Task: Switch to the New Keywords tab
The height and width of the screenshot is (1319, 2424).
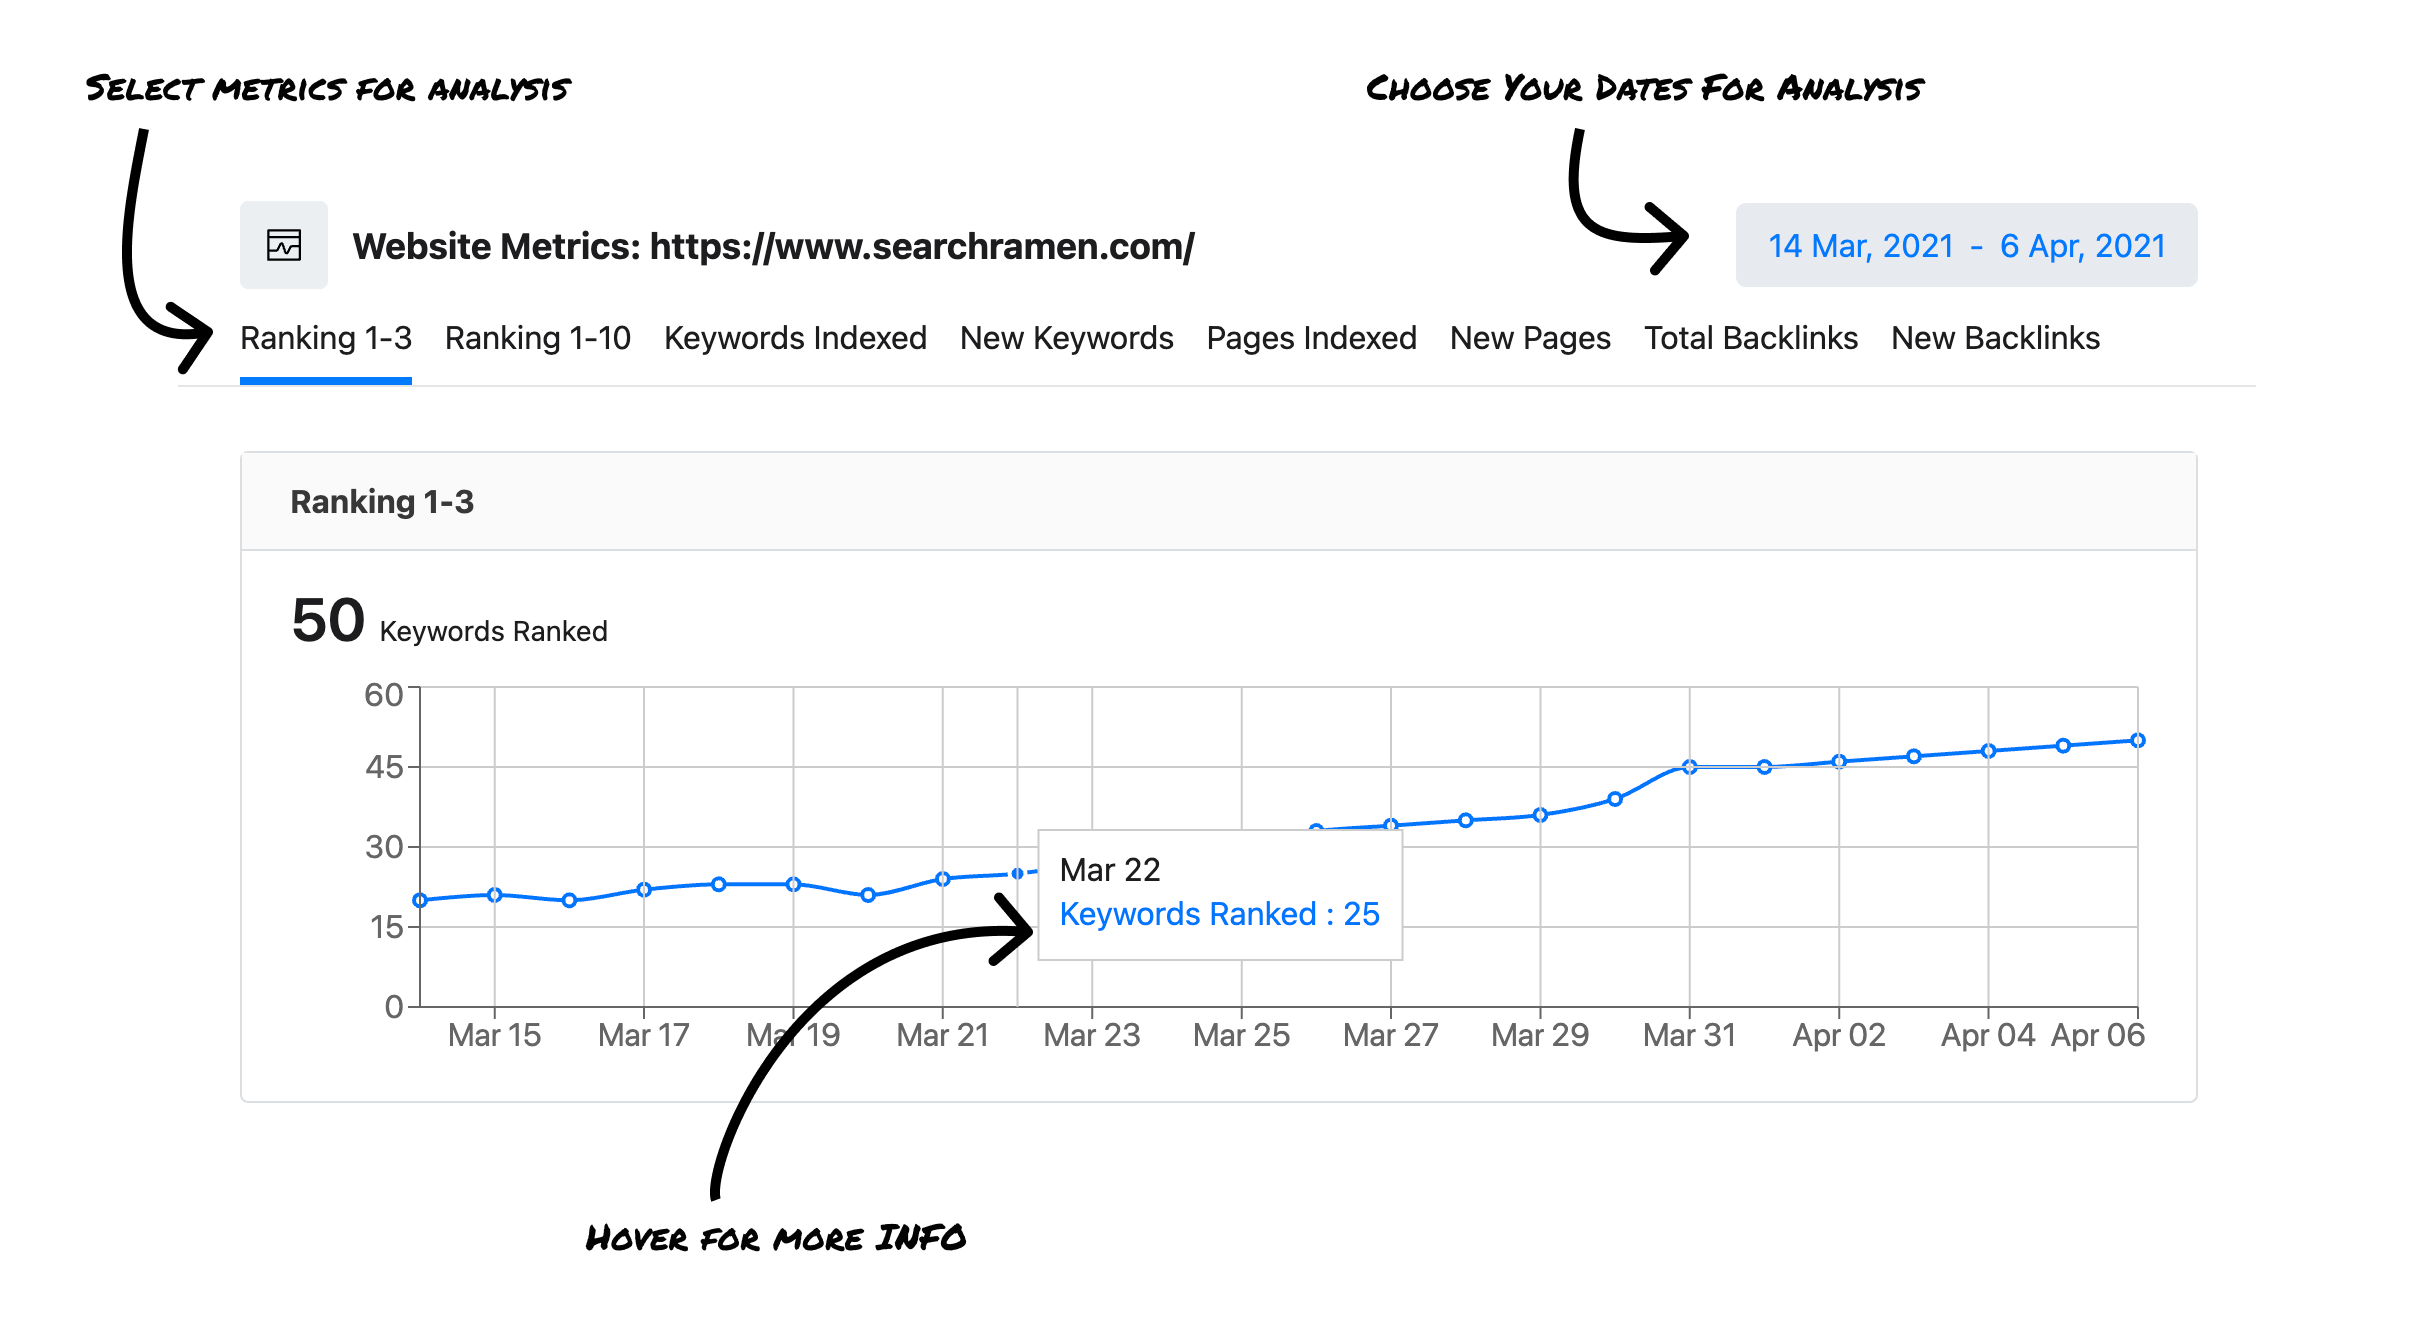Action: point(1066,339)
